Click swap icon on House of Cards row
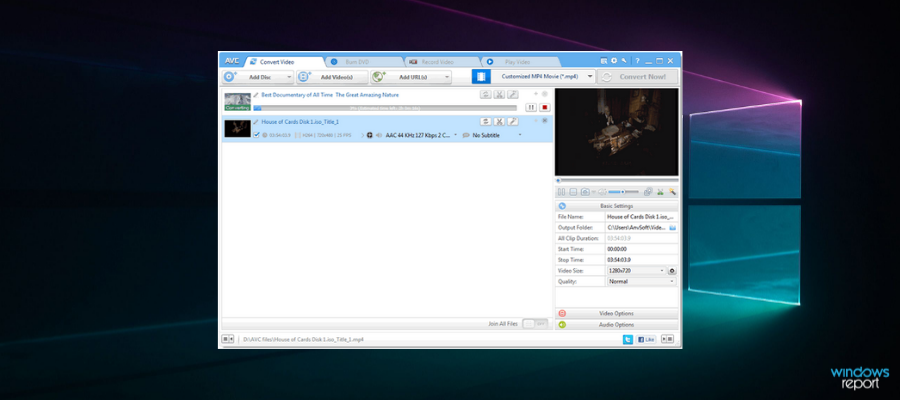 [x=486, y=122]
